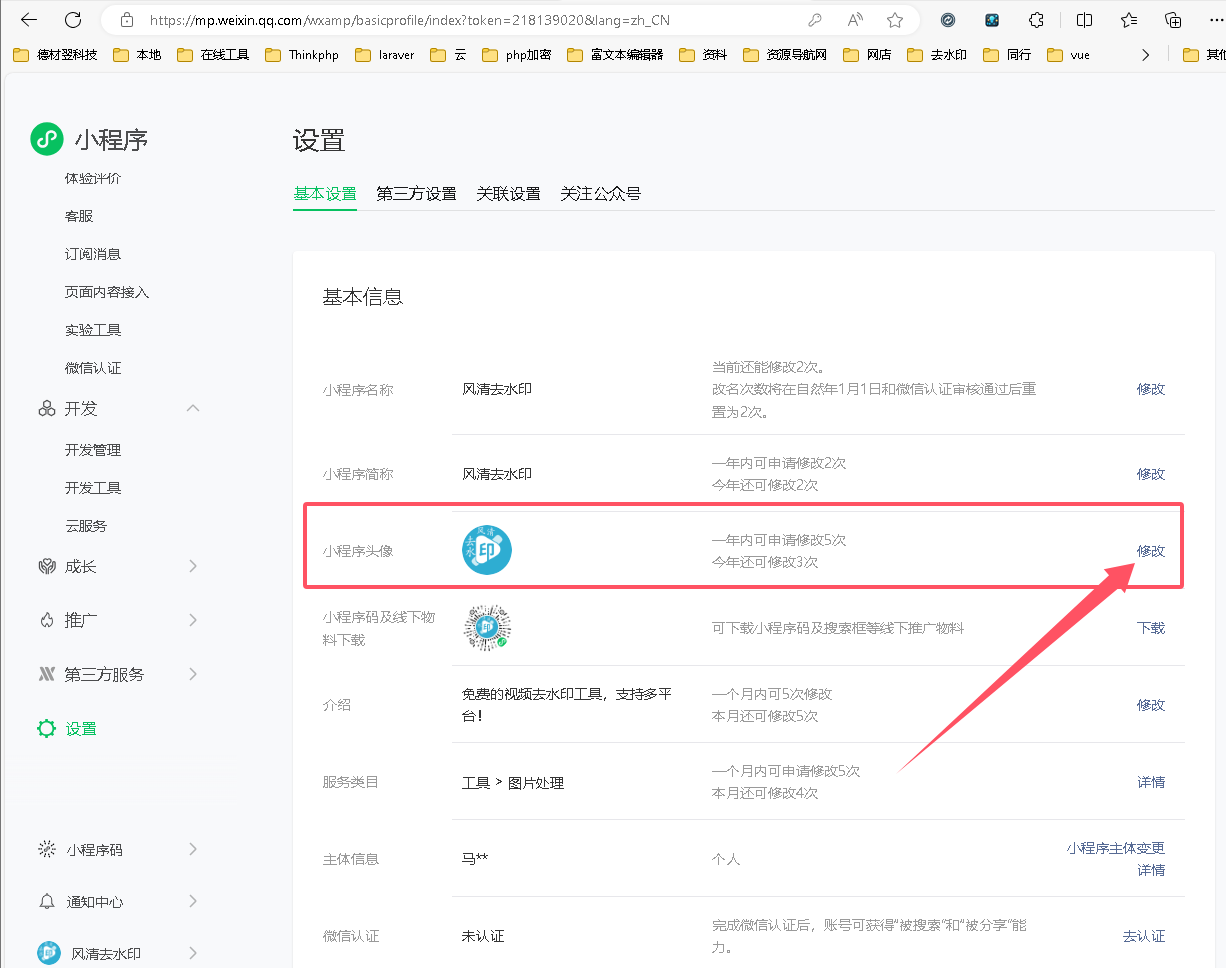
Task: Click the green 设置 gear icon
Action: [x=46, y=728]
